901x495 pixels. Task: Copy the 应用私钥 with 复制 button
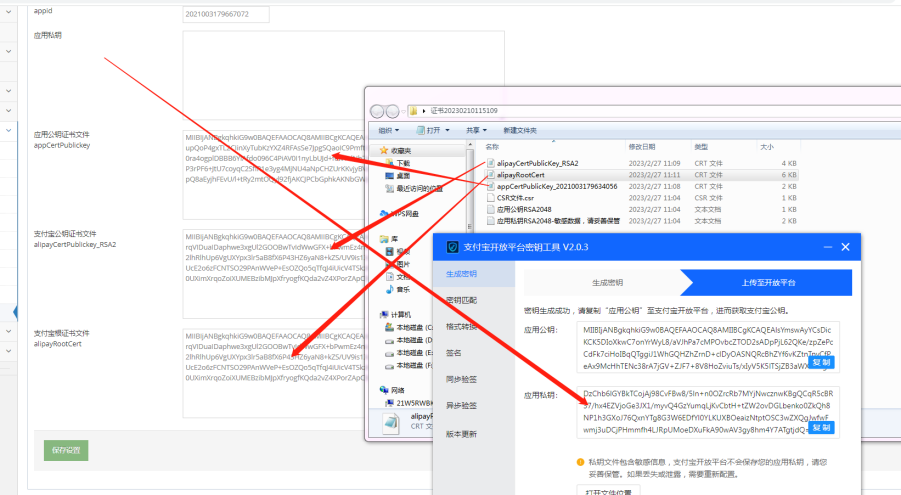tap(821, 428)
